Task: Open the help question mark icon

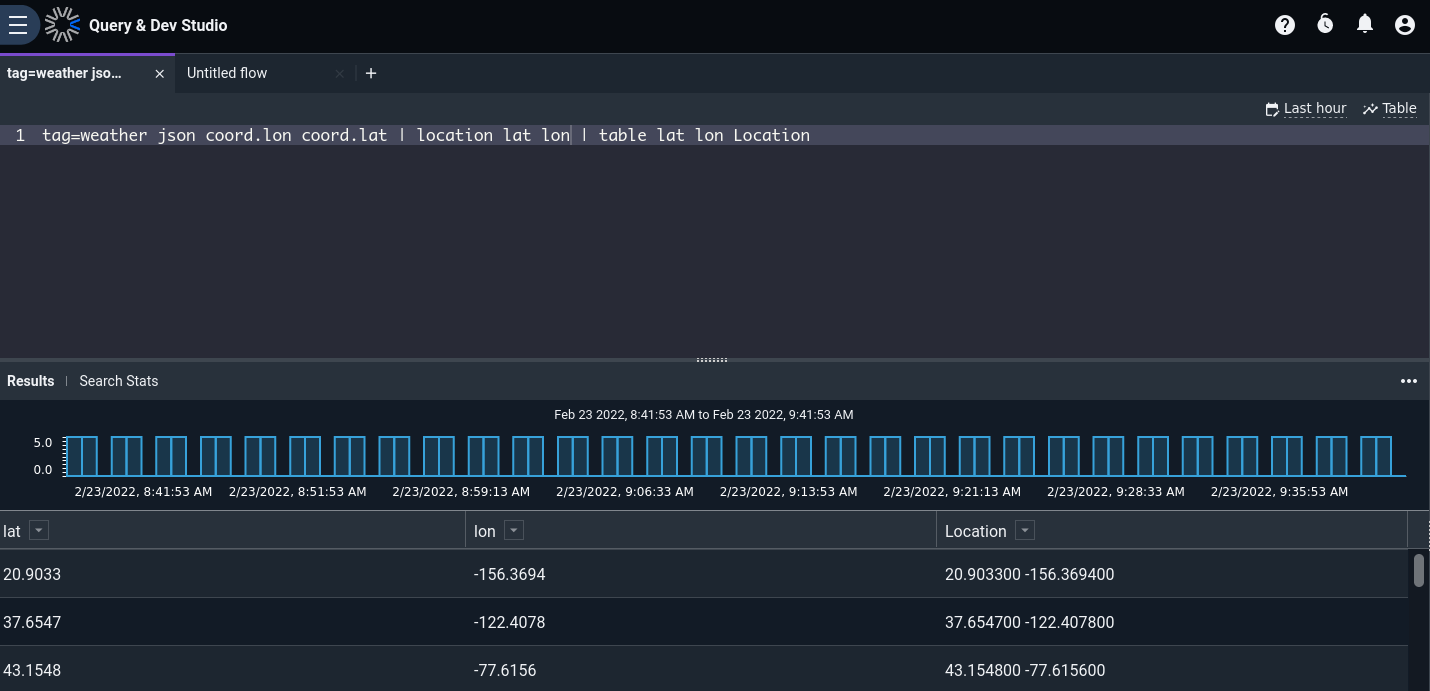Action: (1285, 25)
